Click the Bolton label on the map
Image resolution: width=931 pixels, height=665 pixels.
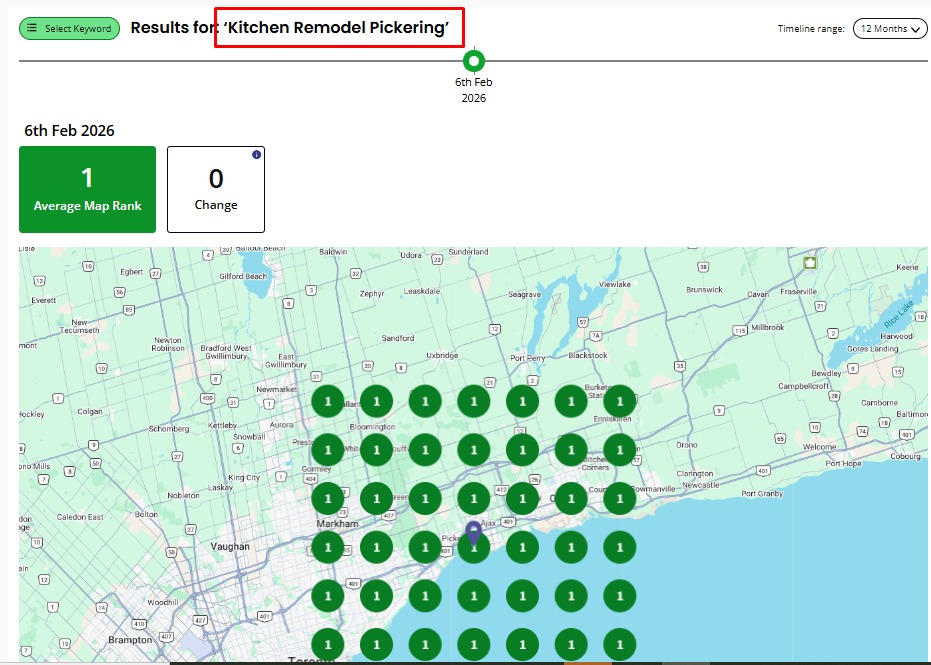pyautogui.click(x=146, y=514)
